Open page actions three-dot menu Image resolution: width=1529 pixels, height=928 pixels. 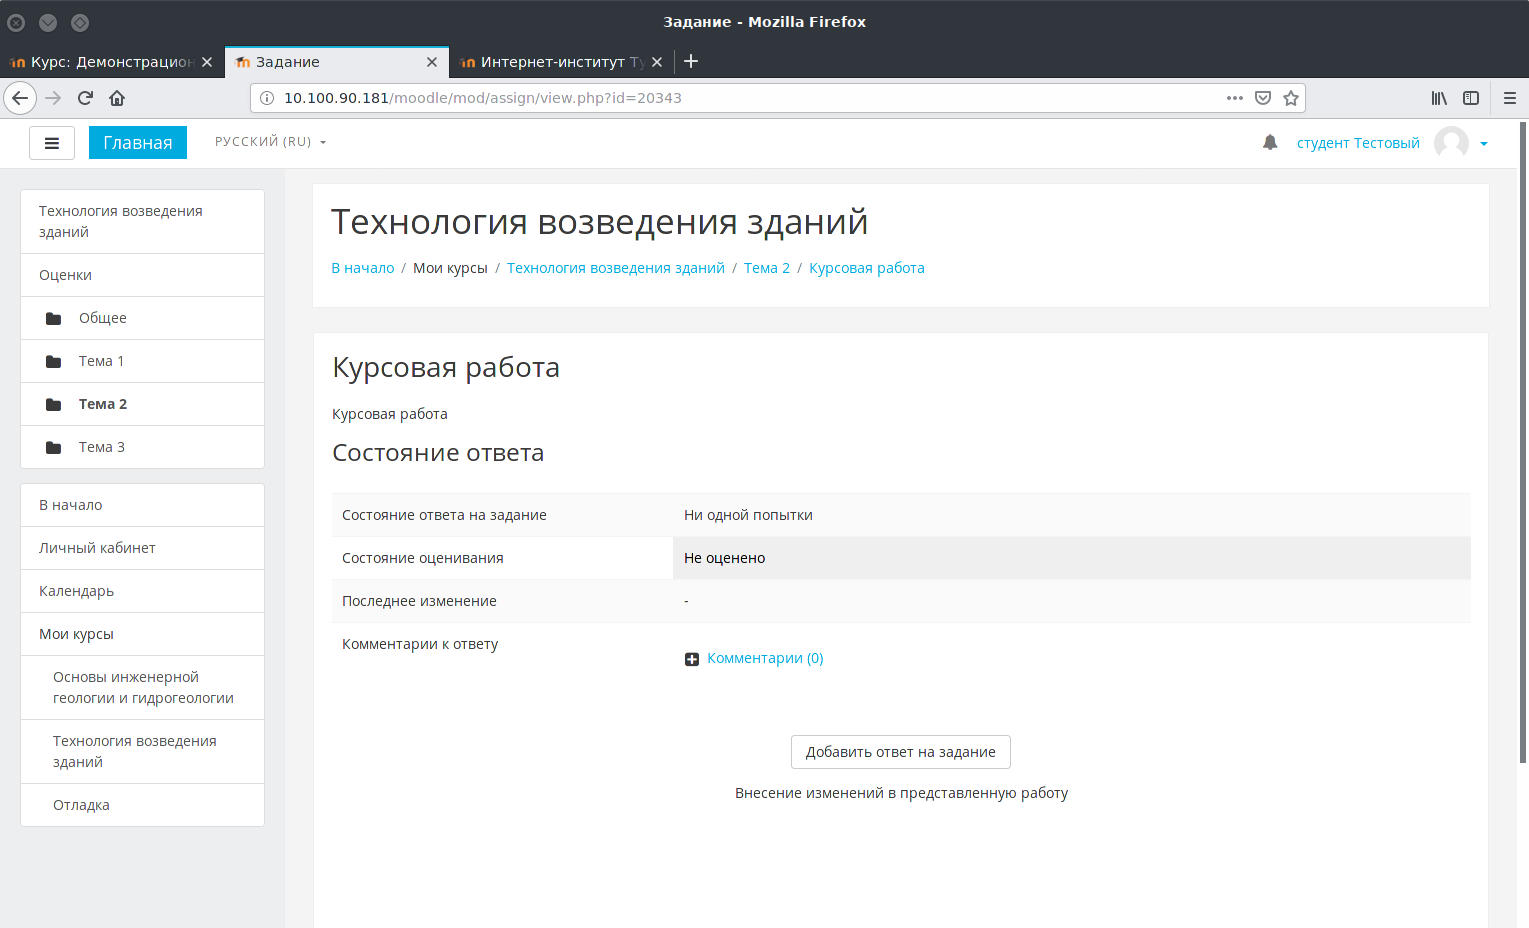coord(1235,98)
